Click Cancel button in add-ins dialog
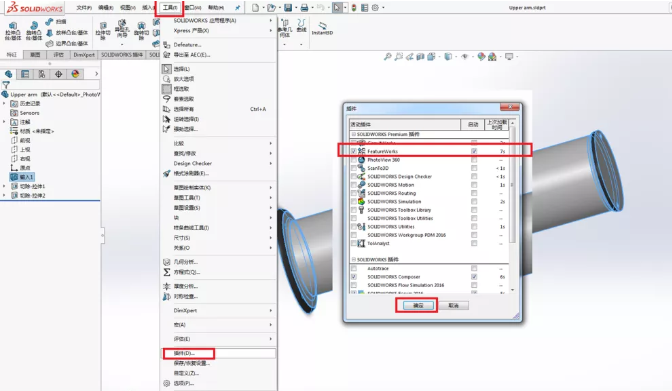Viewport: 672px width, 391px height. [453, 305]
